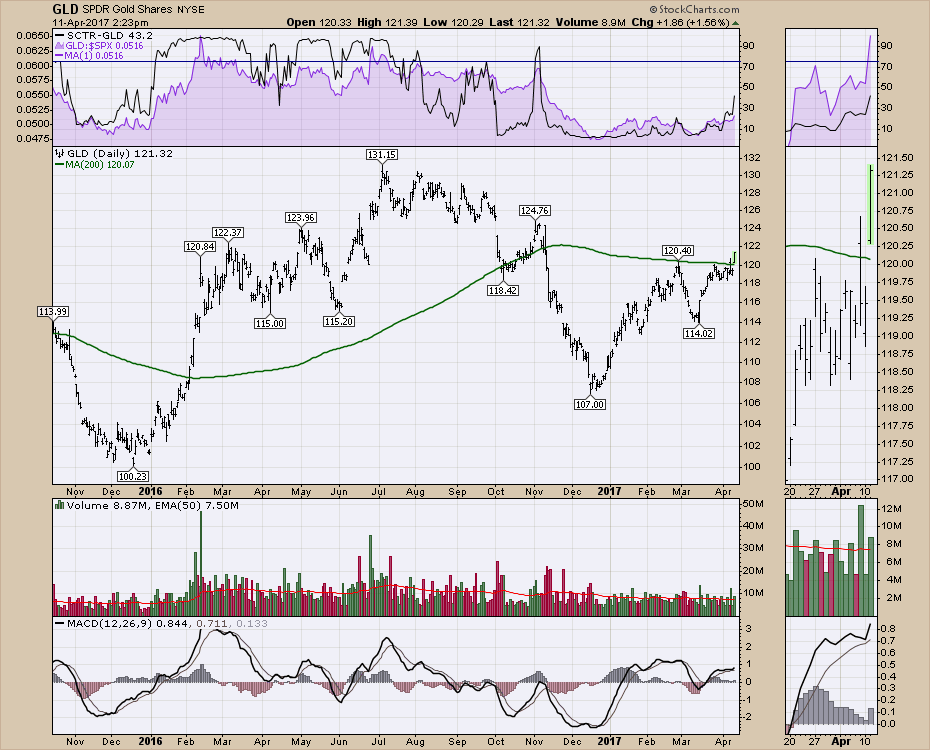Click the 0.0650 ratio axis label

[33, 36]
